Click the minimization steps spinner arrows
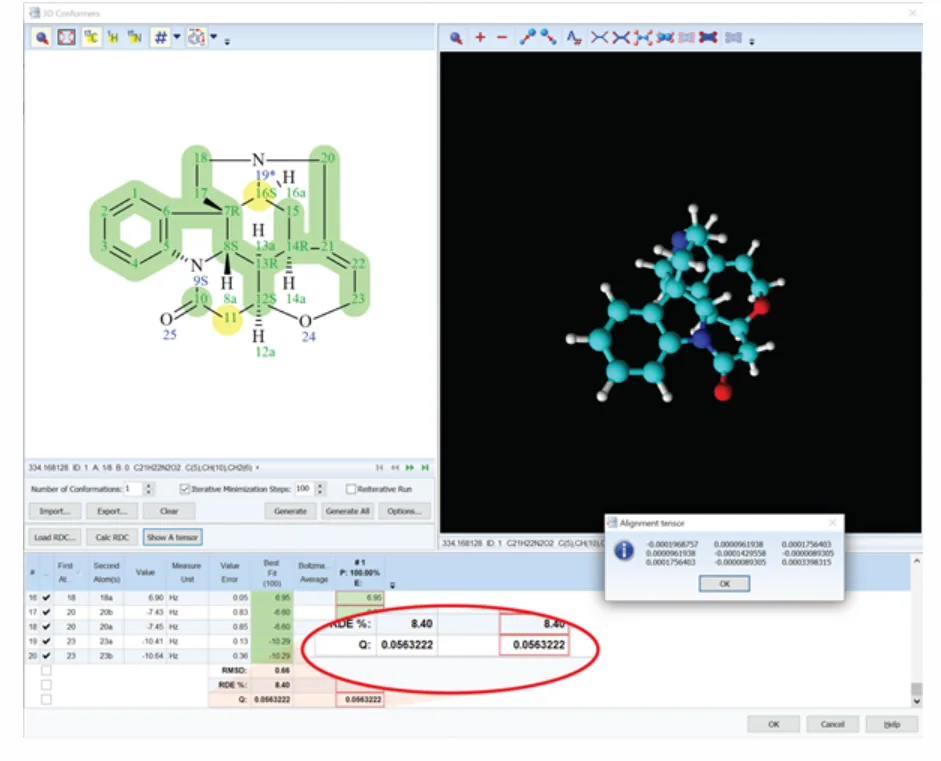 point(320,489)
